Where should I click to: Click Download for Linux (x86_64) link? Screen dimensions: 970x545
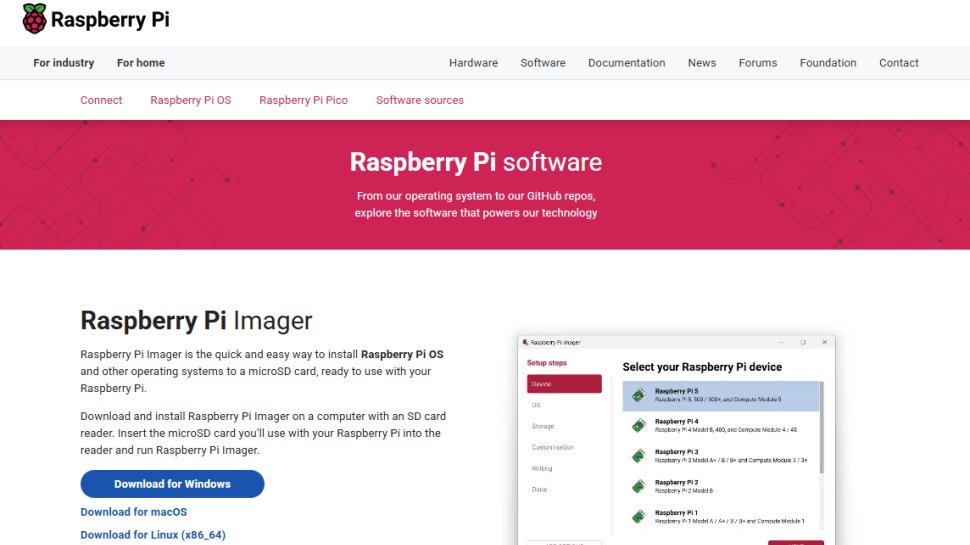pos(153,534)
